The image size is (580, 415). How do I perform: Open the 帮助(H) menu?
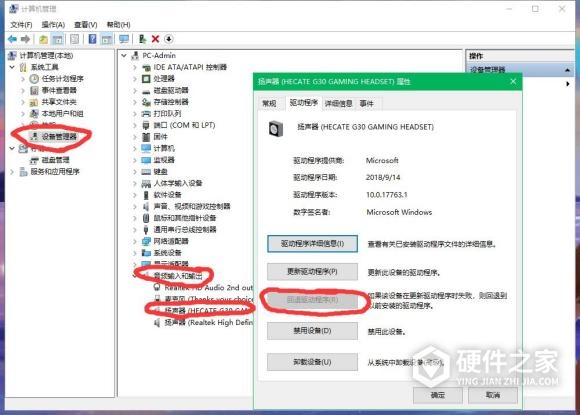tap(118, 25)
